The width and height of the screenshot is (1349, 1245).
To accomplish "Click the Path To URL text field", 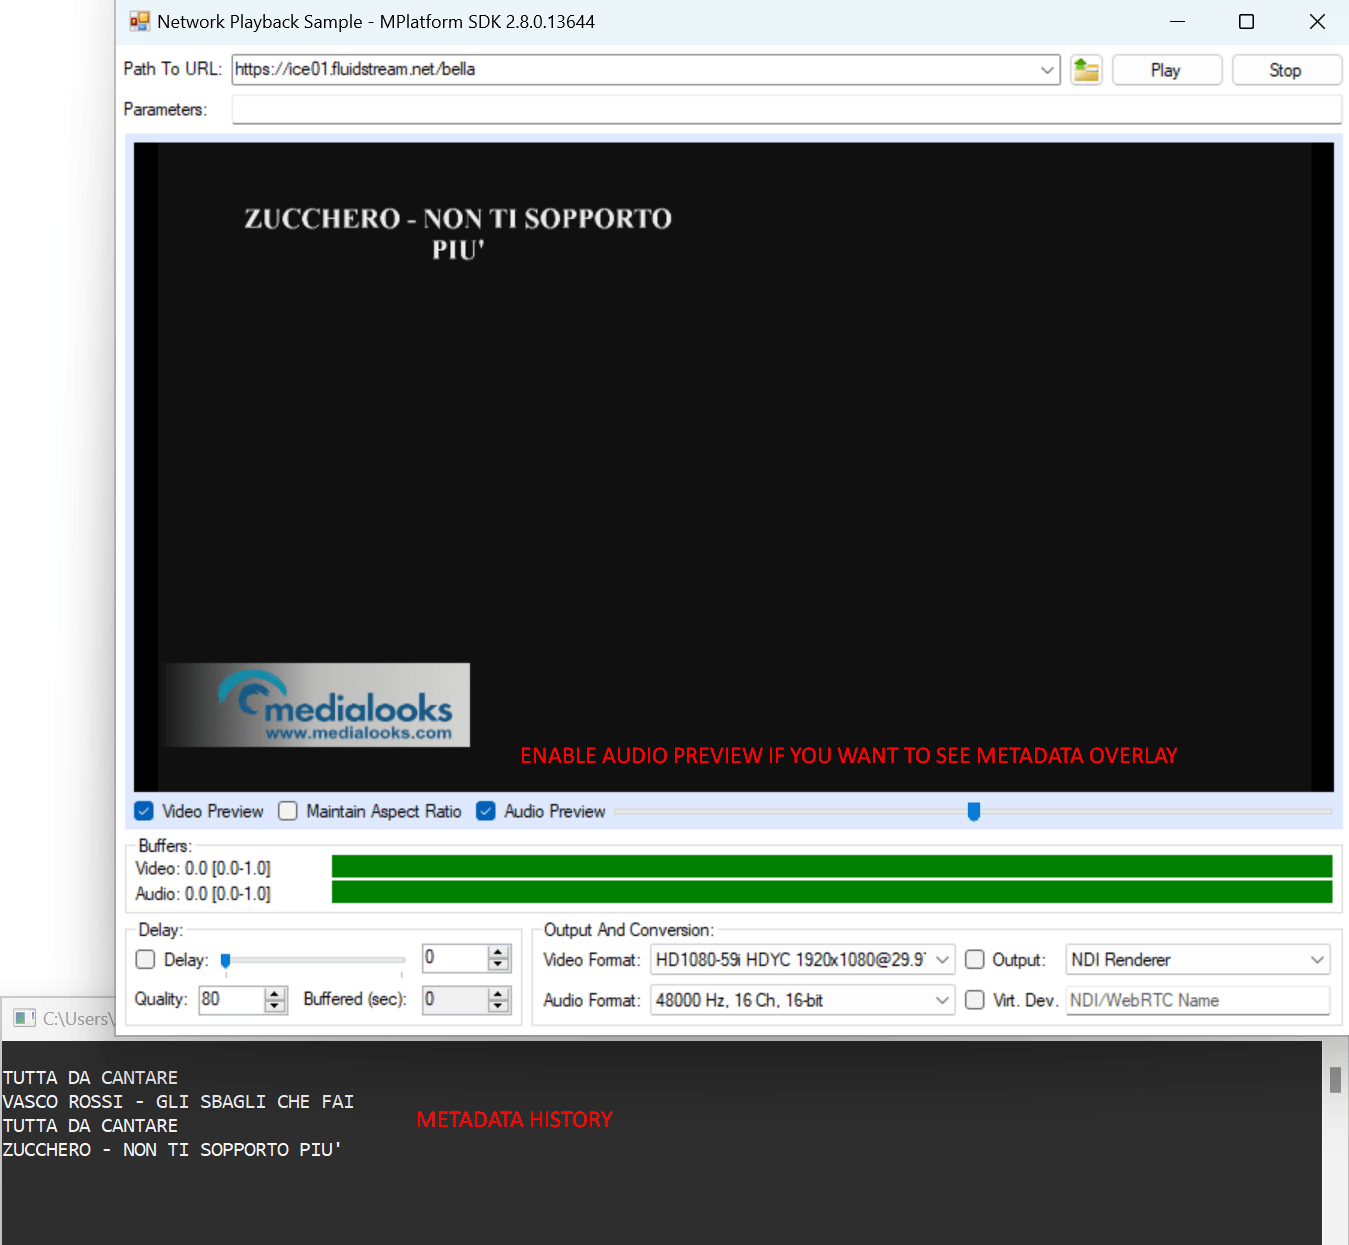I will point(635,70).
